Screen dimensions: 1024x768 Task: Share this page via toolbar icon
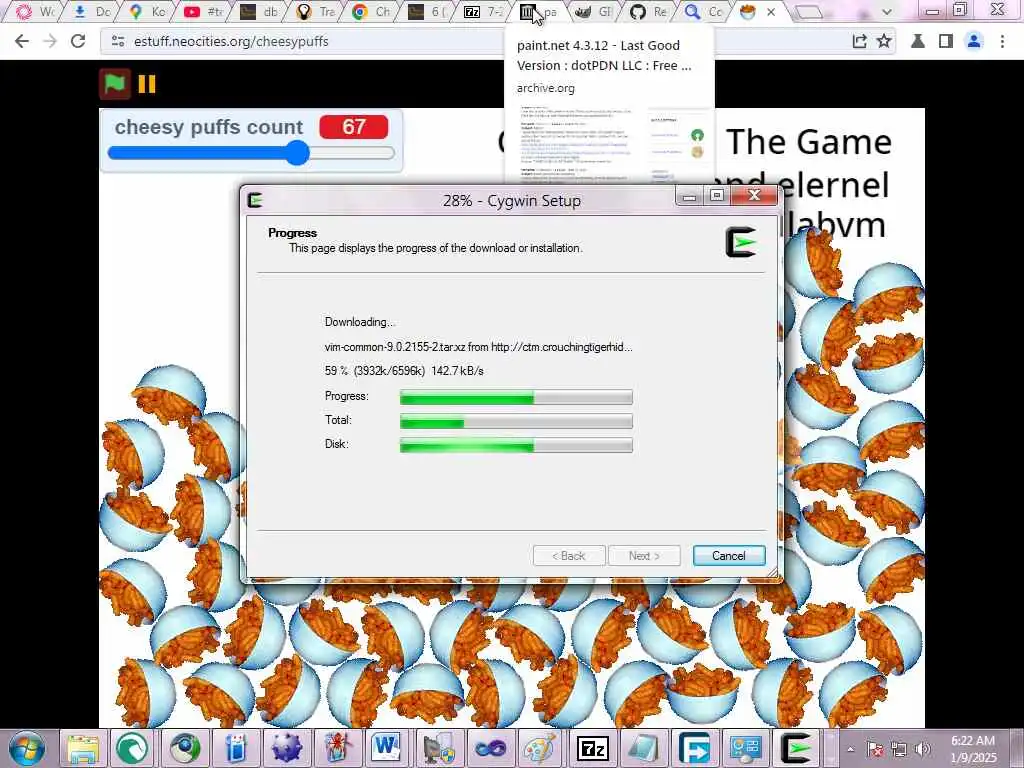pyautogui.click(x=859, y=41)
